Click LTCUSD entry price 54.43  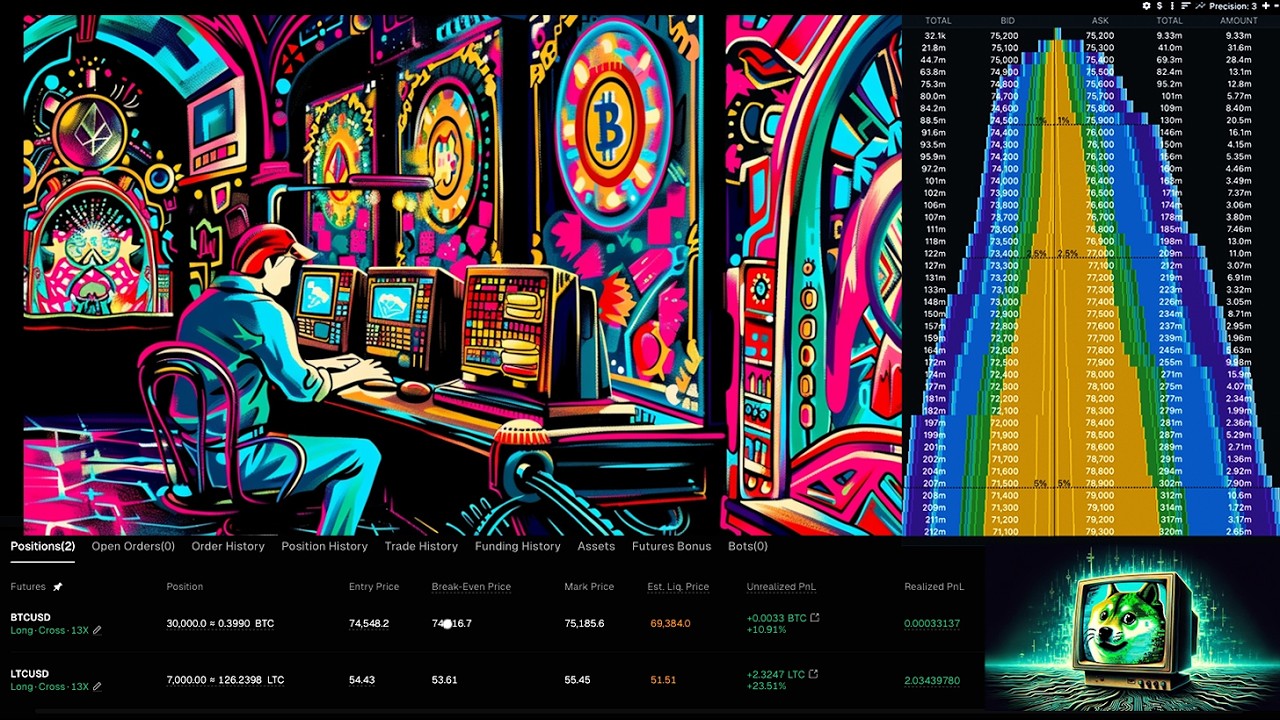pos(362,680)
